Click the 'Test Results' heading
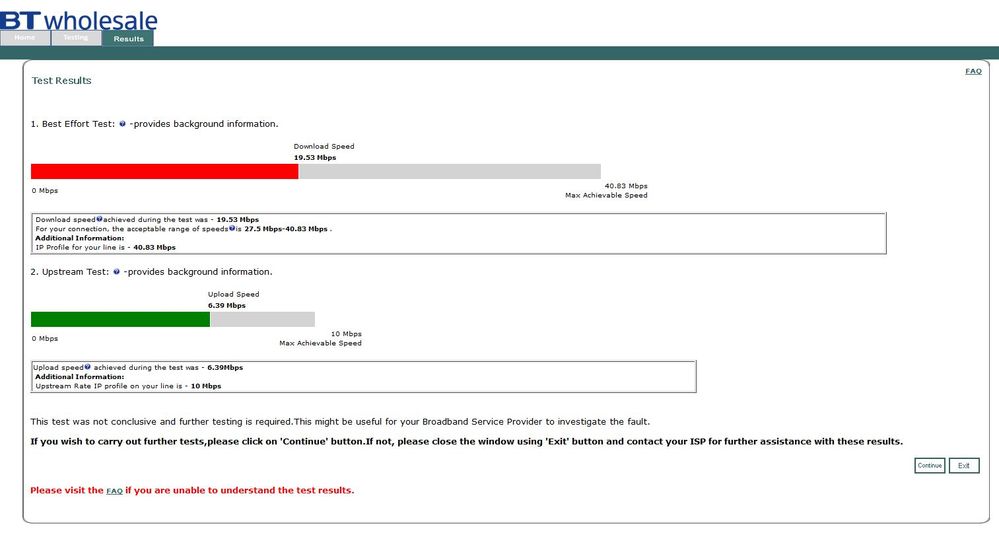This screenshot has height=533, width=999. tap(62, 81)
